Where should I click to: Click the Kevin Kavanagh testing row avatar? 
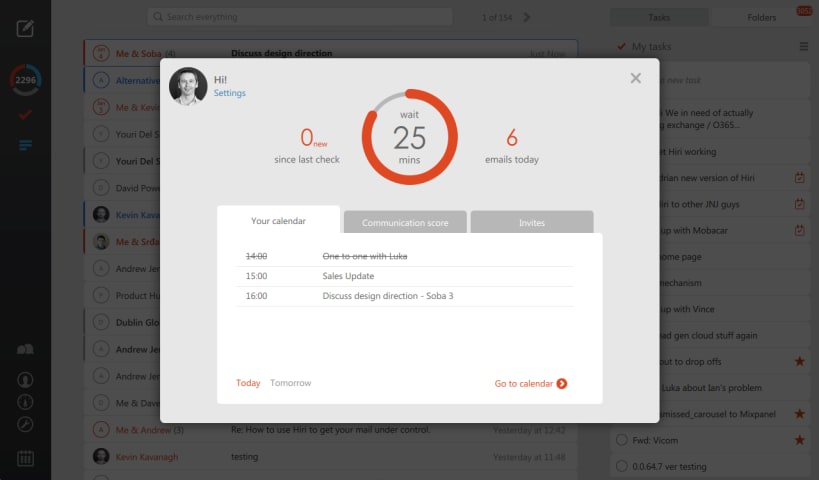click(x=101, y=456)
